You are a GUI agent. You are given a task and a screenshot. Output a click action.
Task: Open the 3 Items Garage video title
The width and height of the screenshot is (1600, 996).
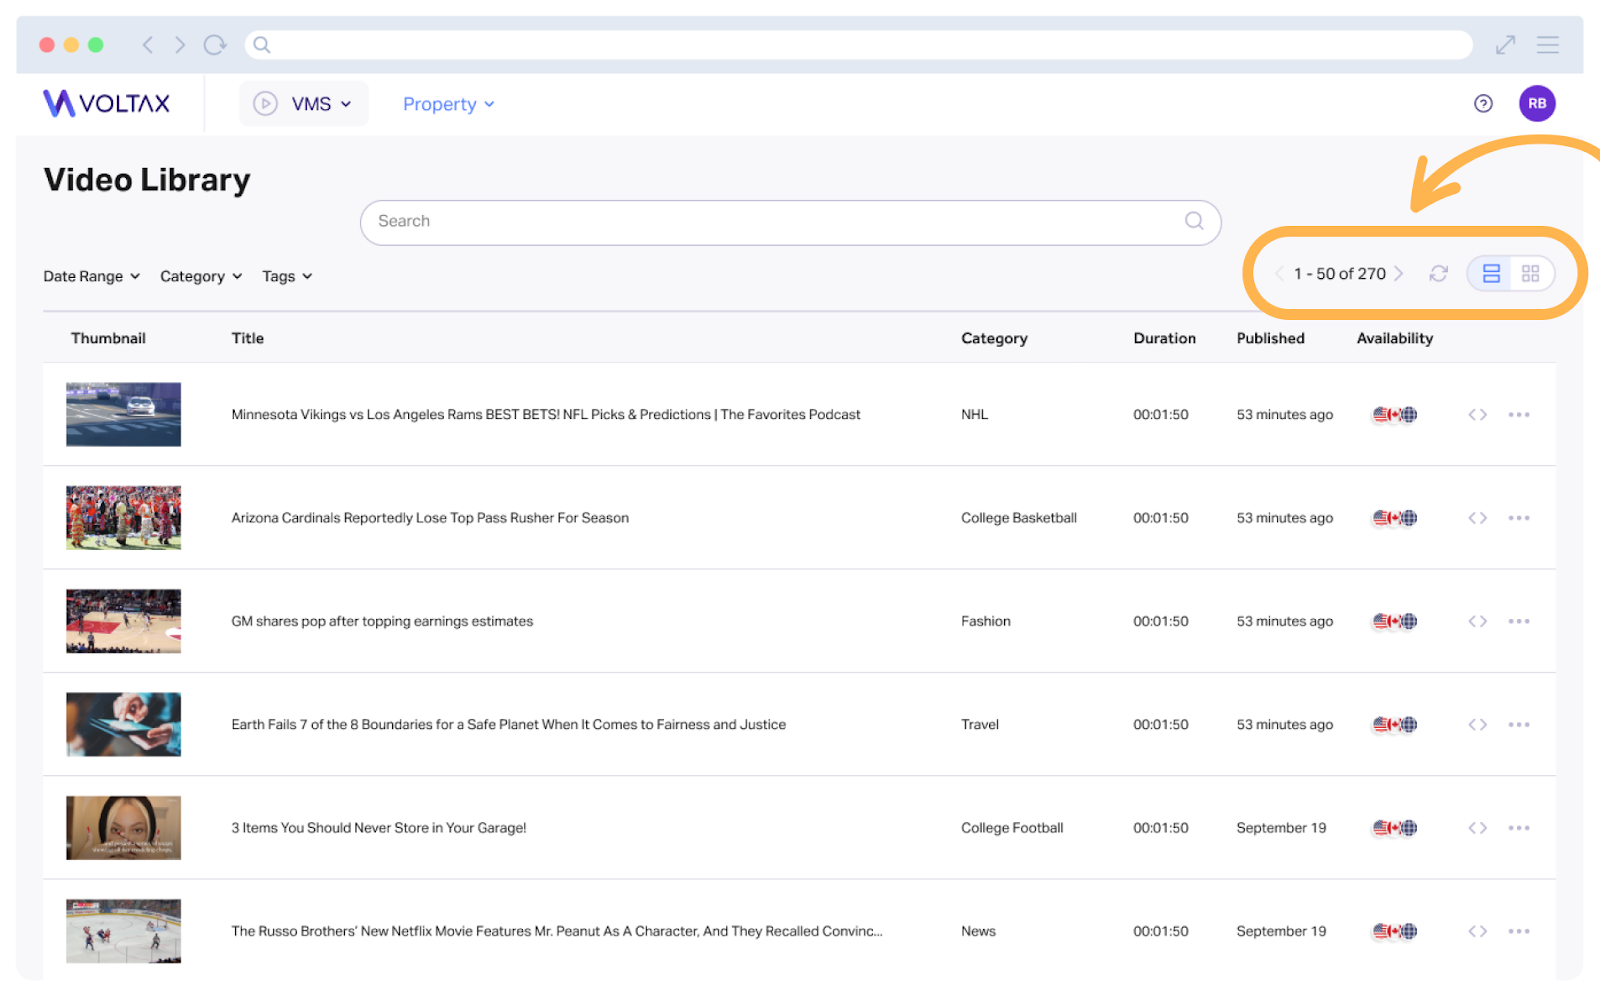pyautogui.click(x=379, y=828)
